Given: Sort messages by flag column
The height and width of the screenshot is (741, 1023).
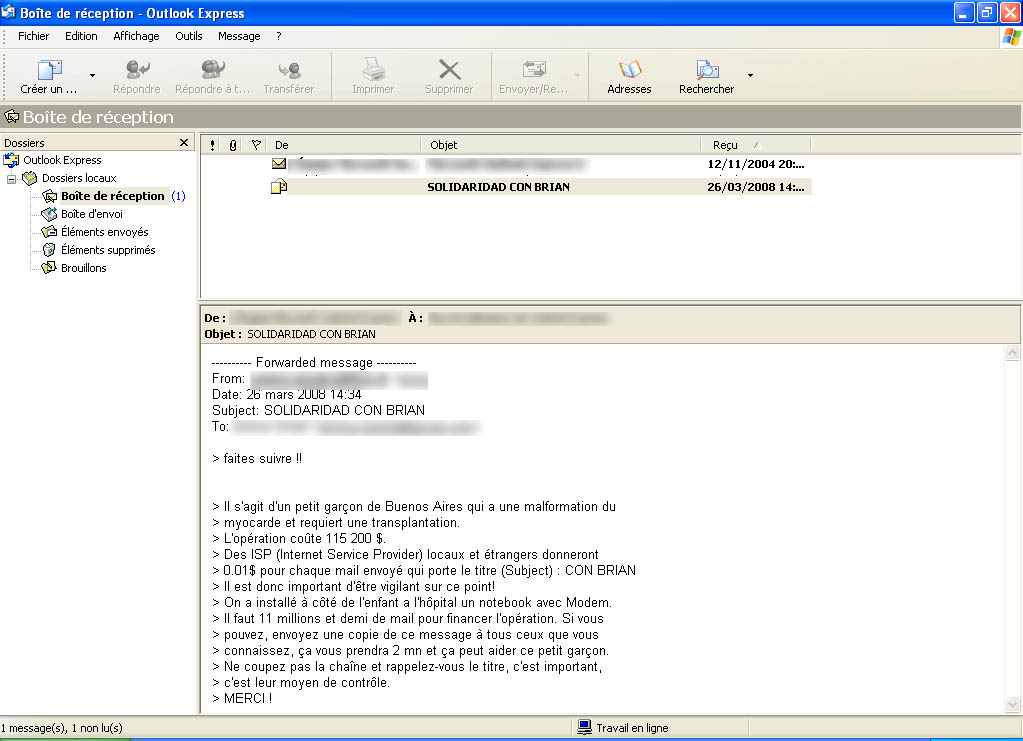Looking at the screenshot, I should [256, 145].
